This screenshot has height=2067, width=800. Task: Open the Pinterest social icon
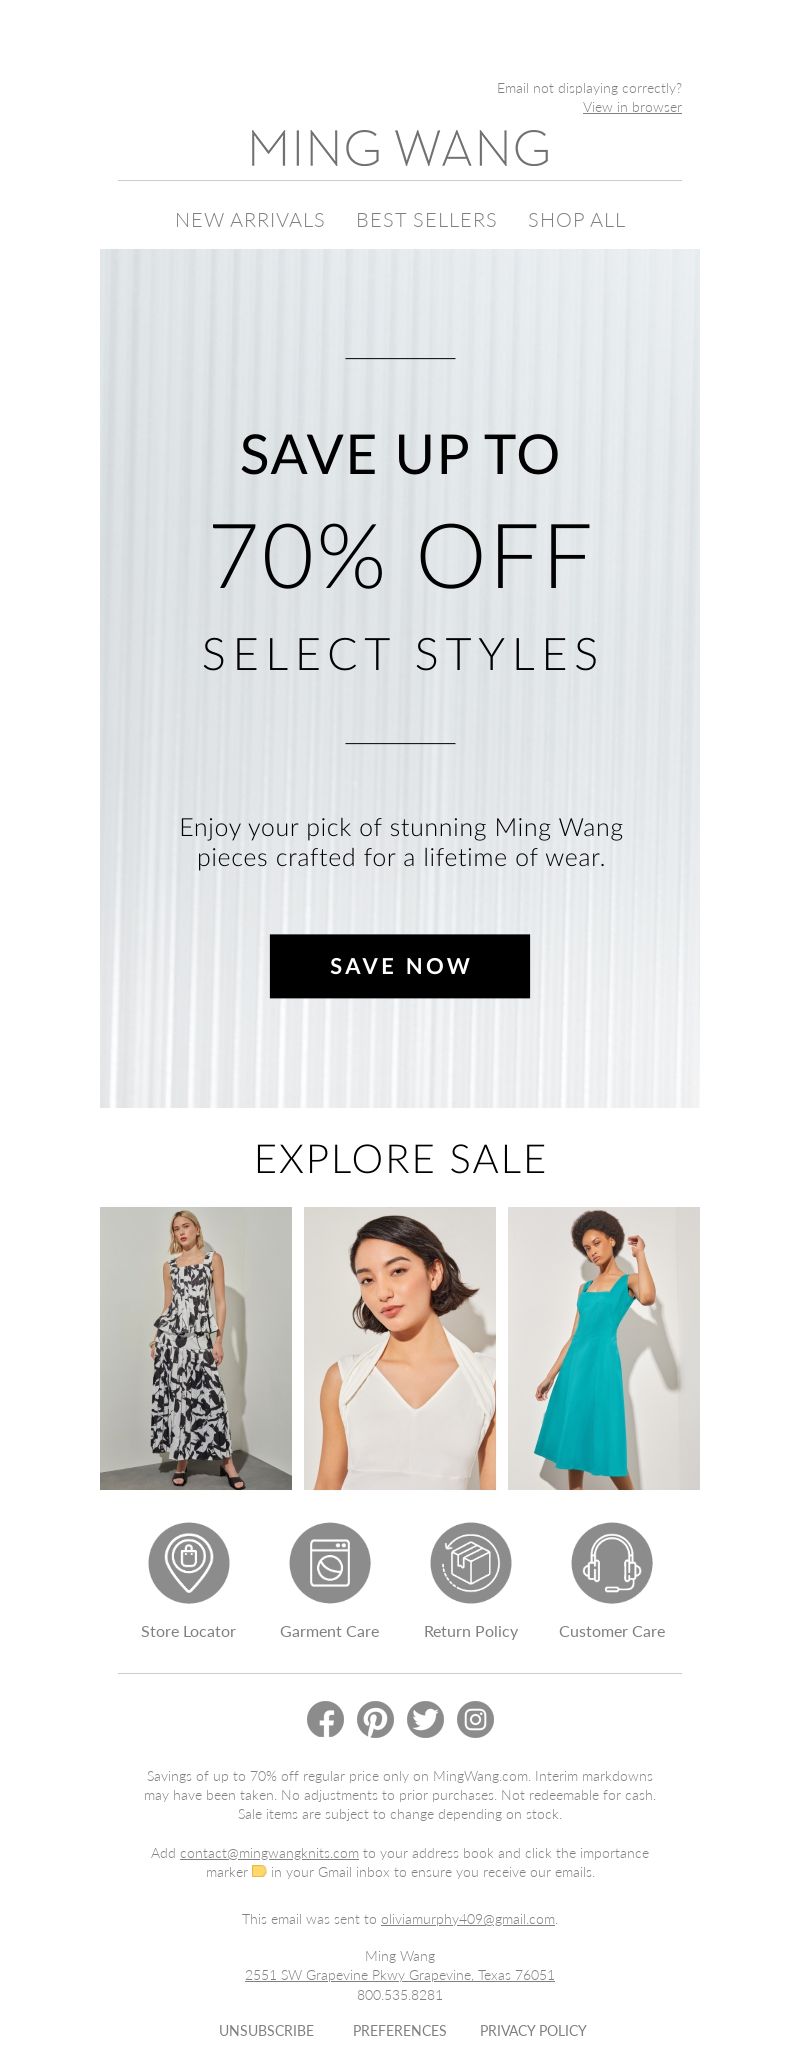coord(375,1719)
